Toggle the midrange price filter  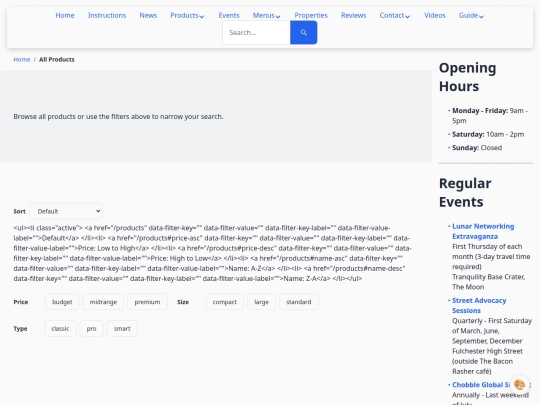103,302
